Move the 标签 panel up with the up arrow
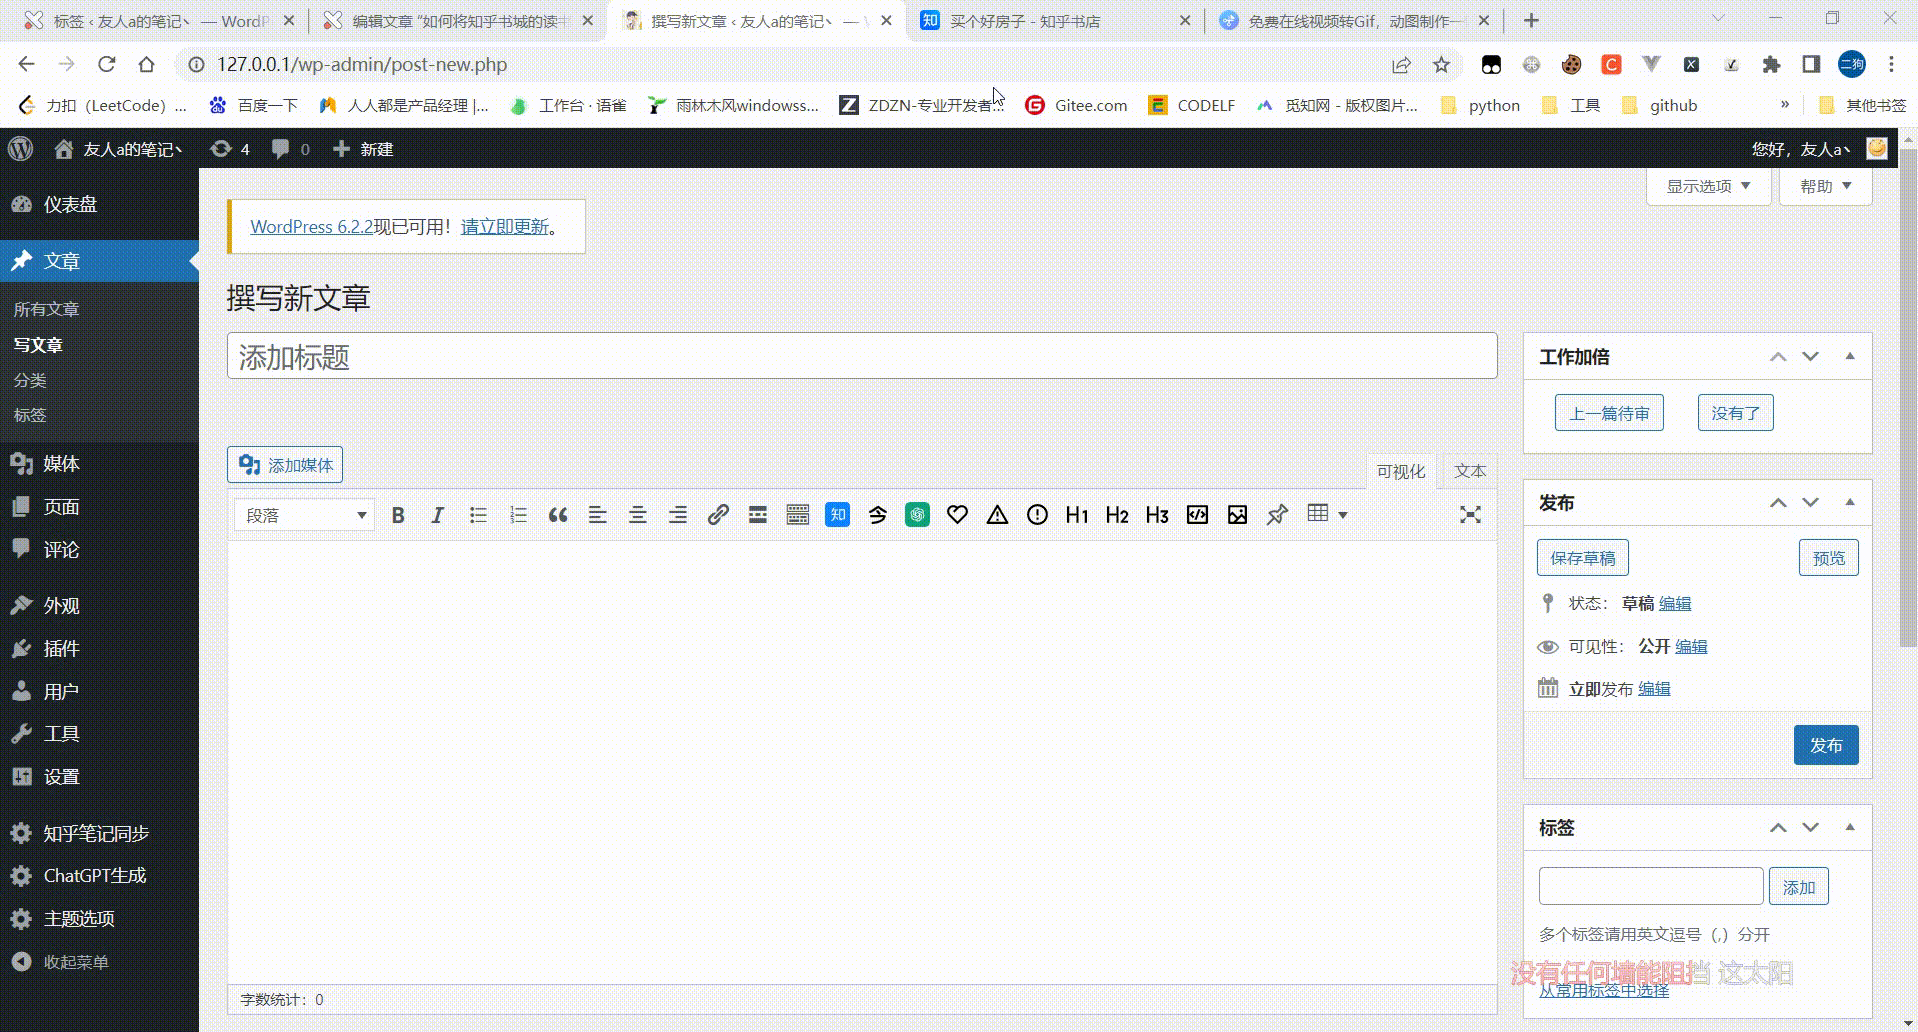Viewport: 1918px width, 1032px height. pos(1778,827)
